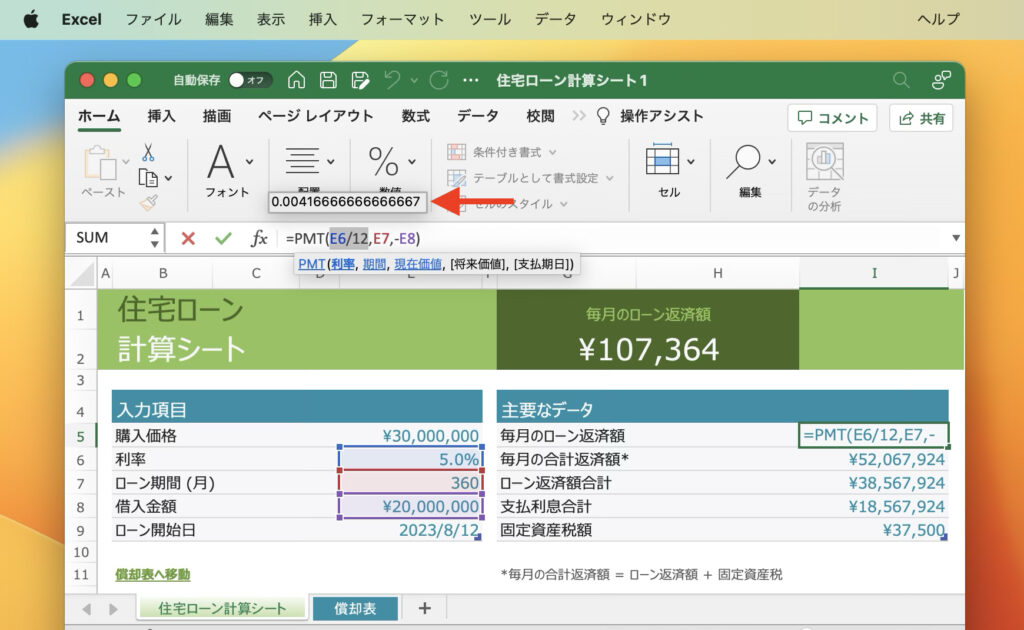Switch to the 数式 ribbon tab

pos(414,116)
